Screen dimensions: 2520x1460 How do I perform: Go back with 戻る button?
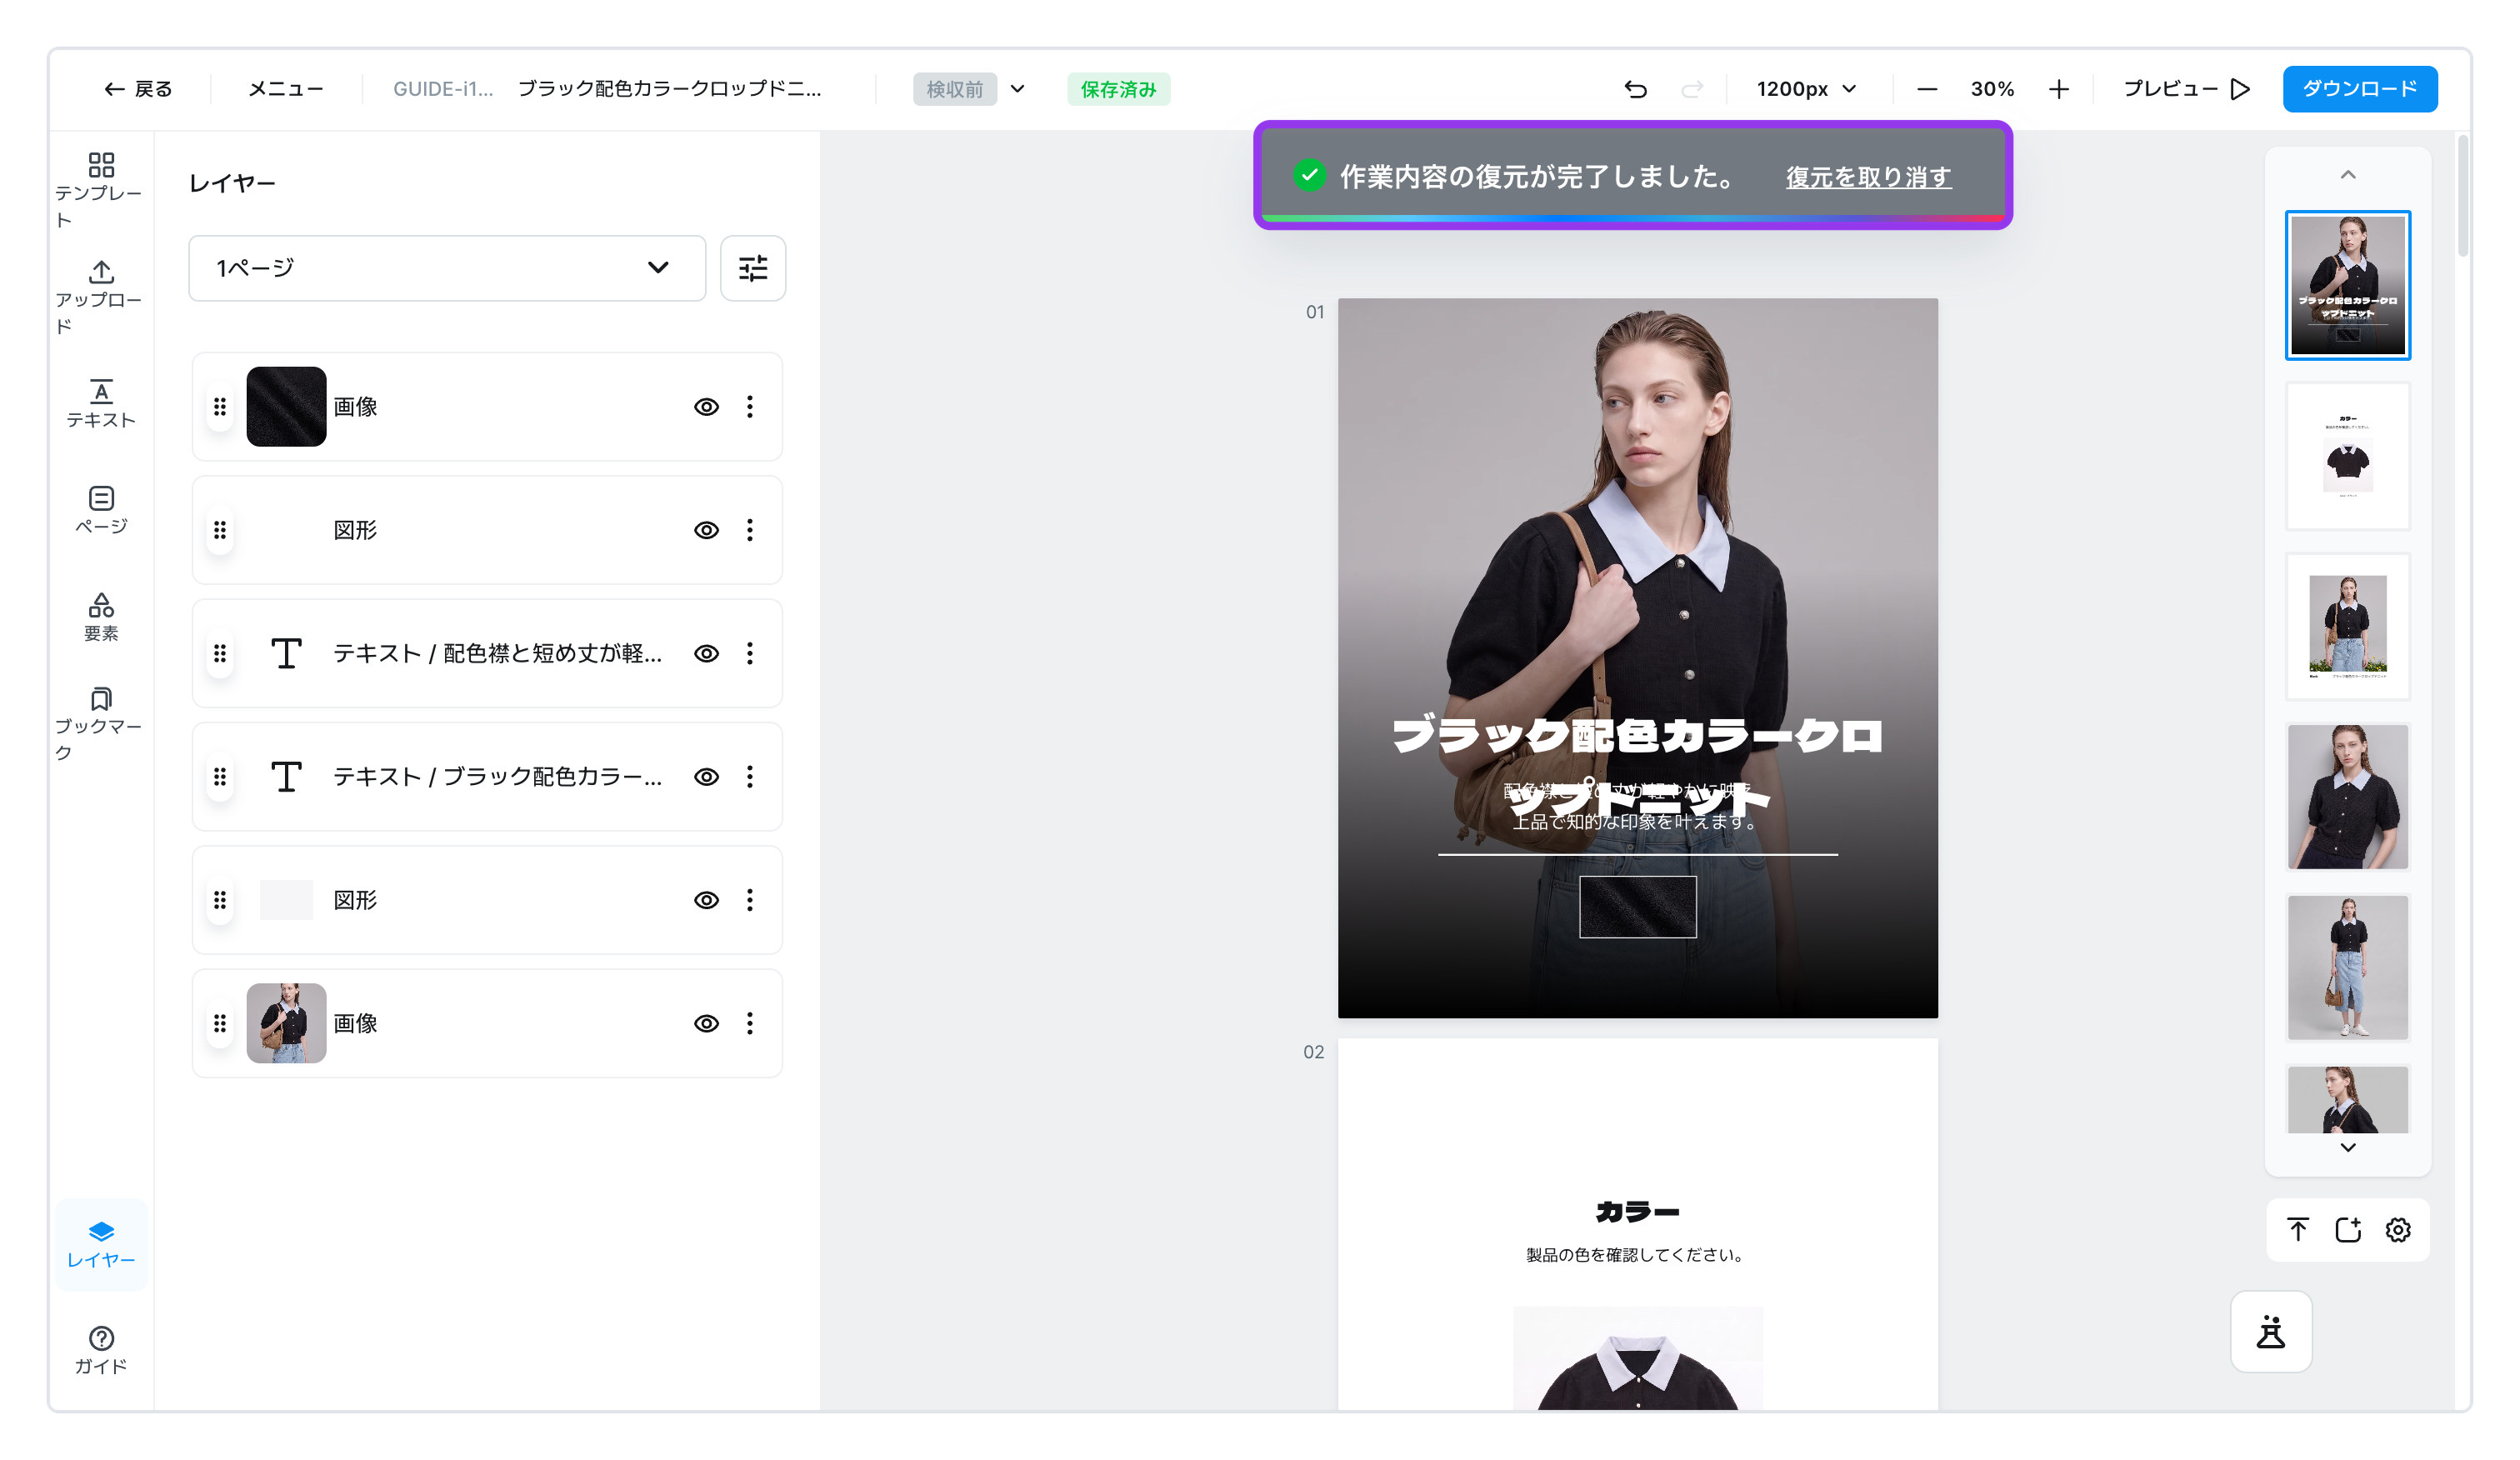pos(138,89)
